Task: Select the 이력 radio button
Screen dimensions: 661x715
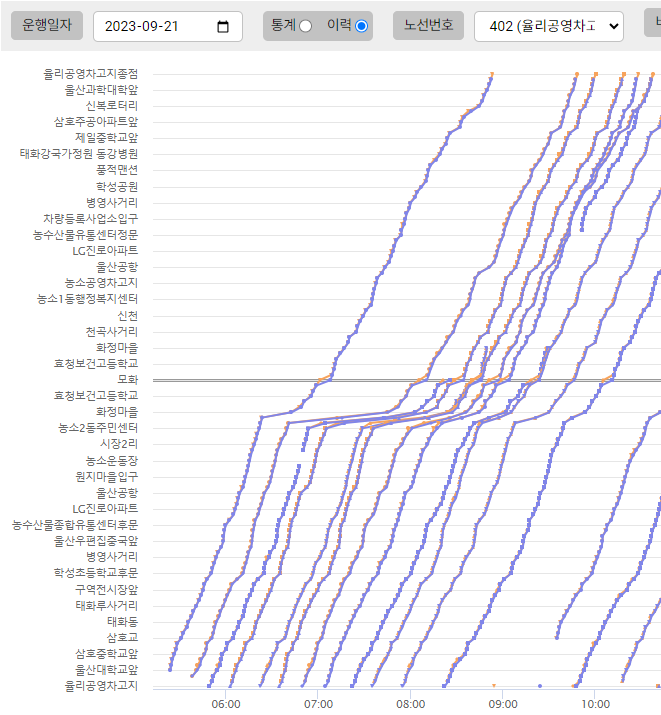Action: (361, 26)
